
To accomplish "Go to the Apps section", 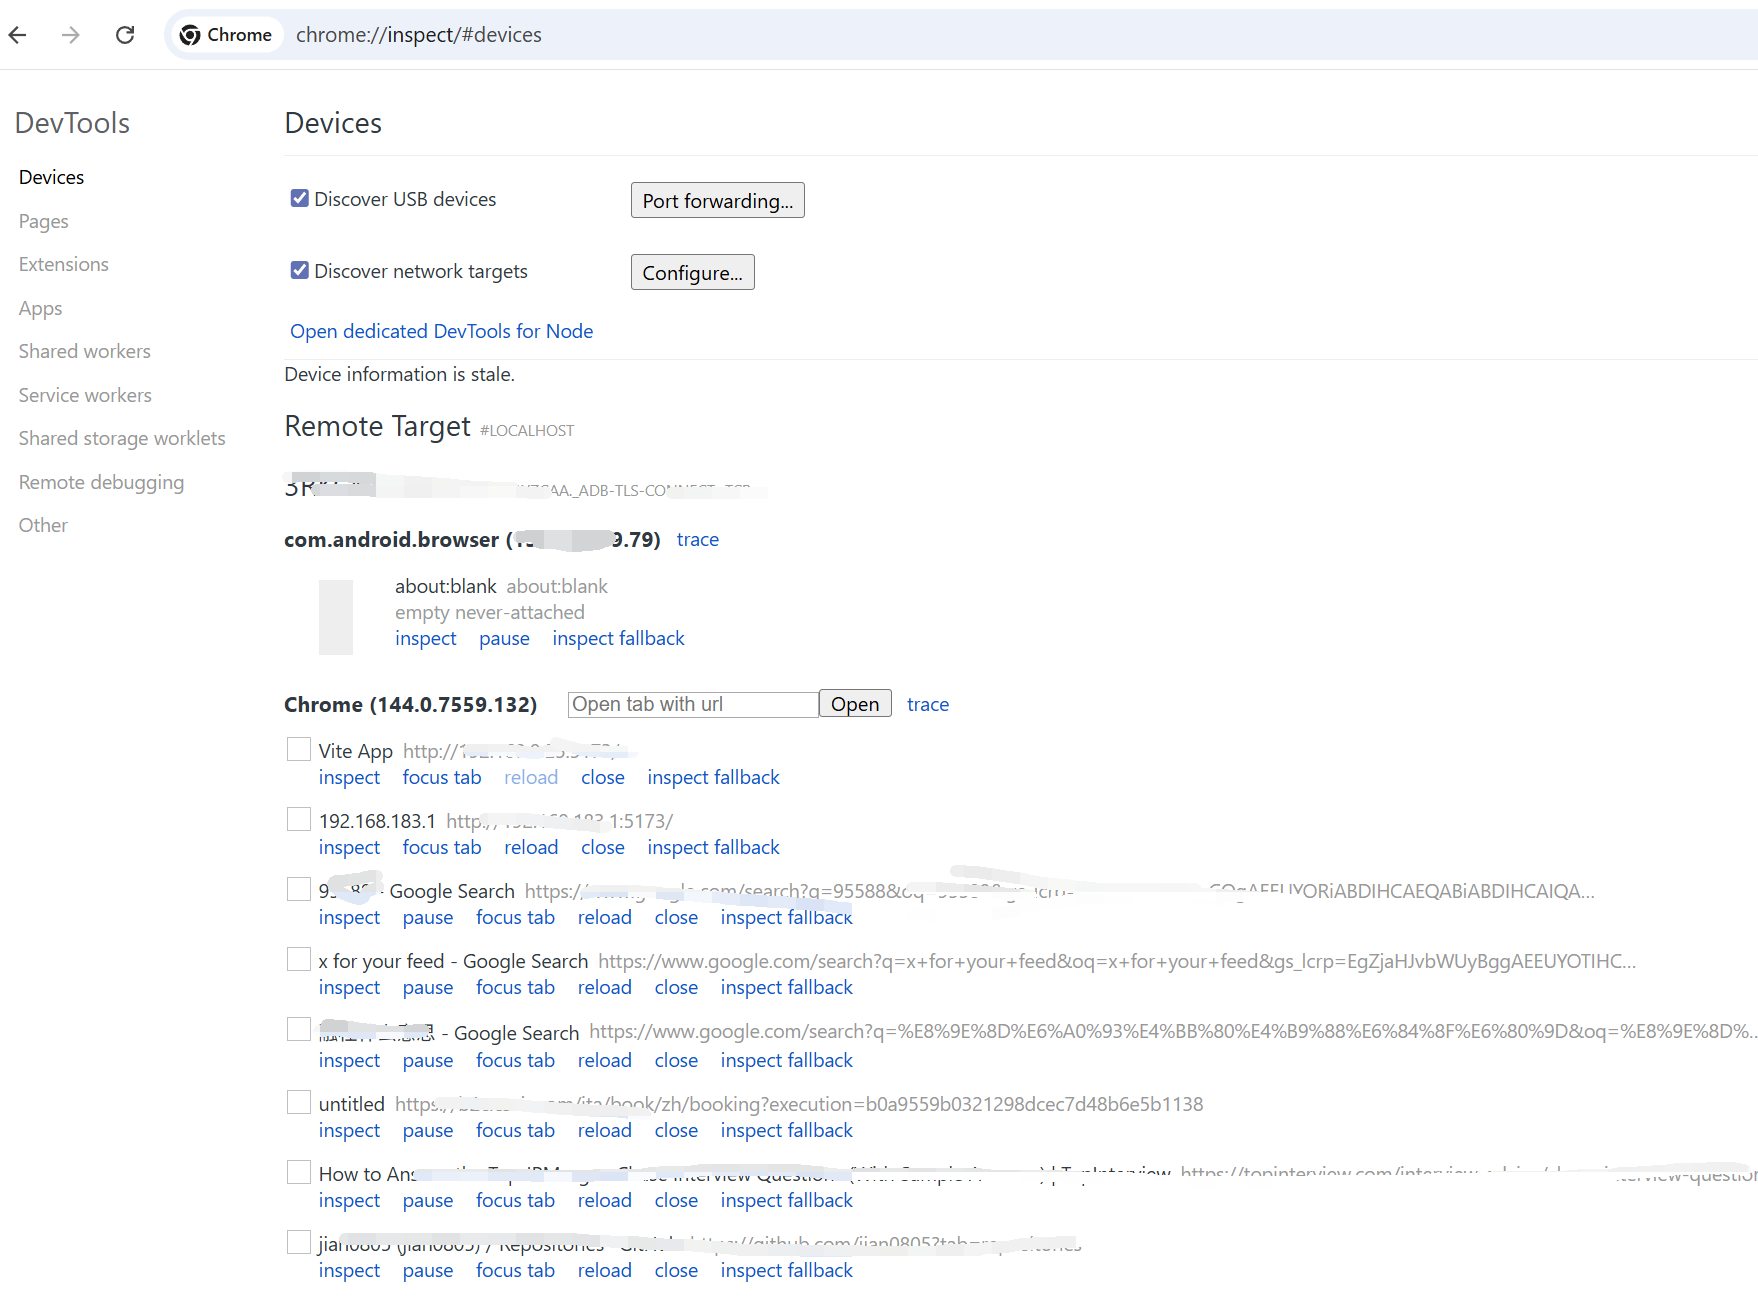I will coord(40,308).
